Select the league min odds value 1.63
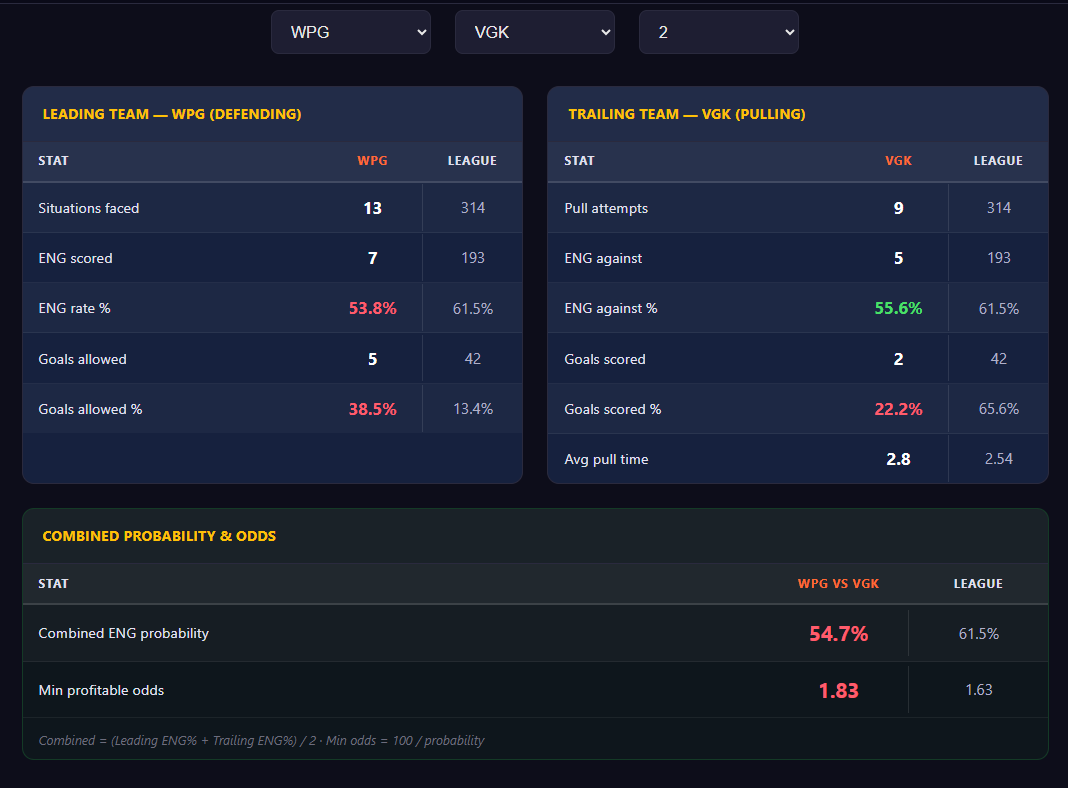This screenshot has width=1068, height=788. click(x=979, y=690)
